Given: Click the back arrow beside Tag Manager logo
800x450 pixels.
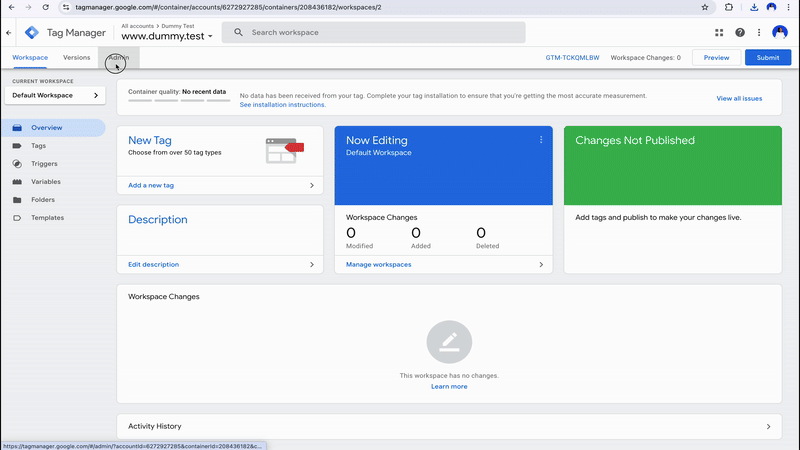Looking at the screenshot, I should pos(9,33).
